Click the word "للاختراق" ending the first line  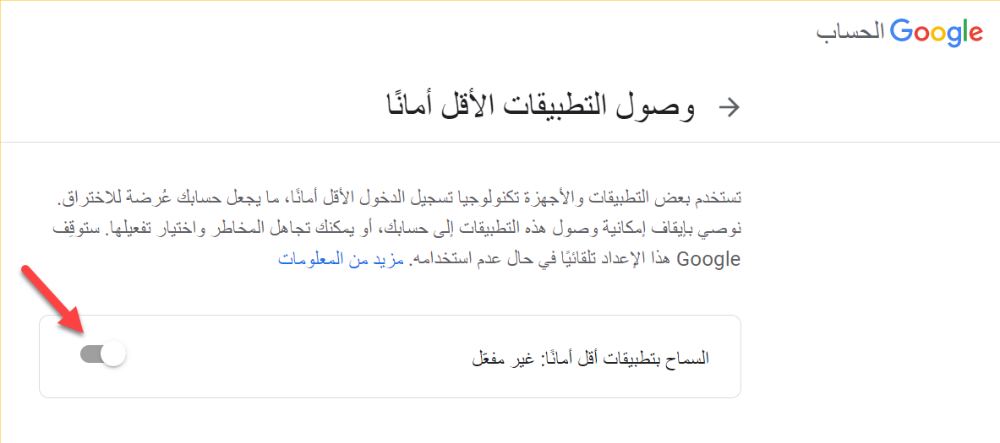tap(80, 200)
